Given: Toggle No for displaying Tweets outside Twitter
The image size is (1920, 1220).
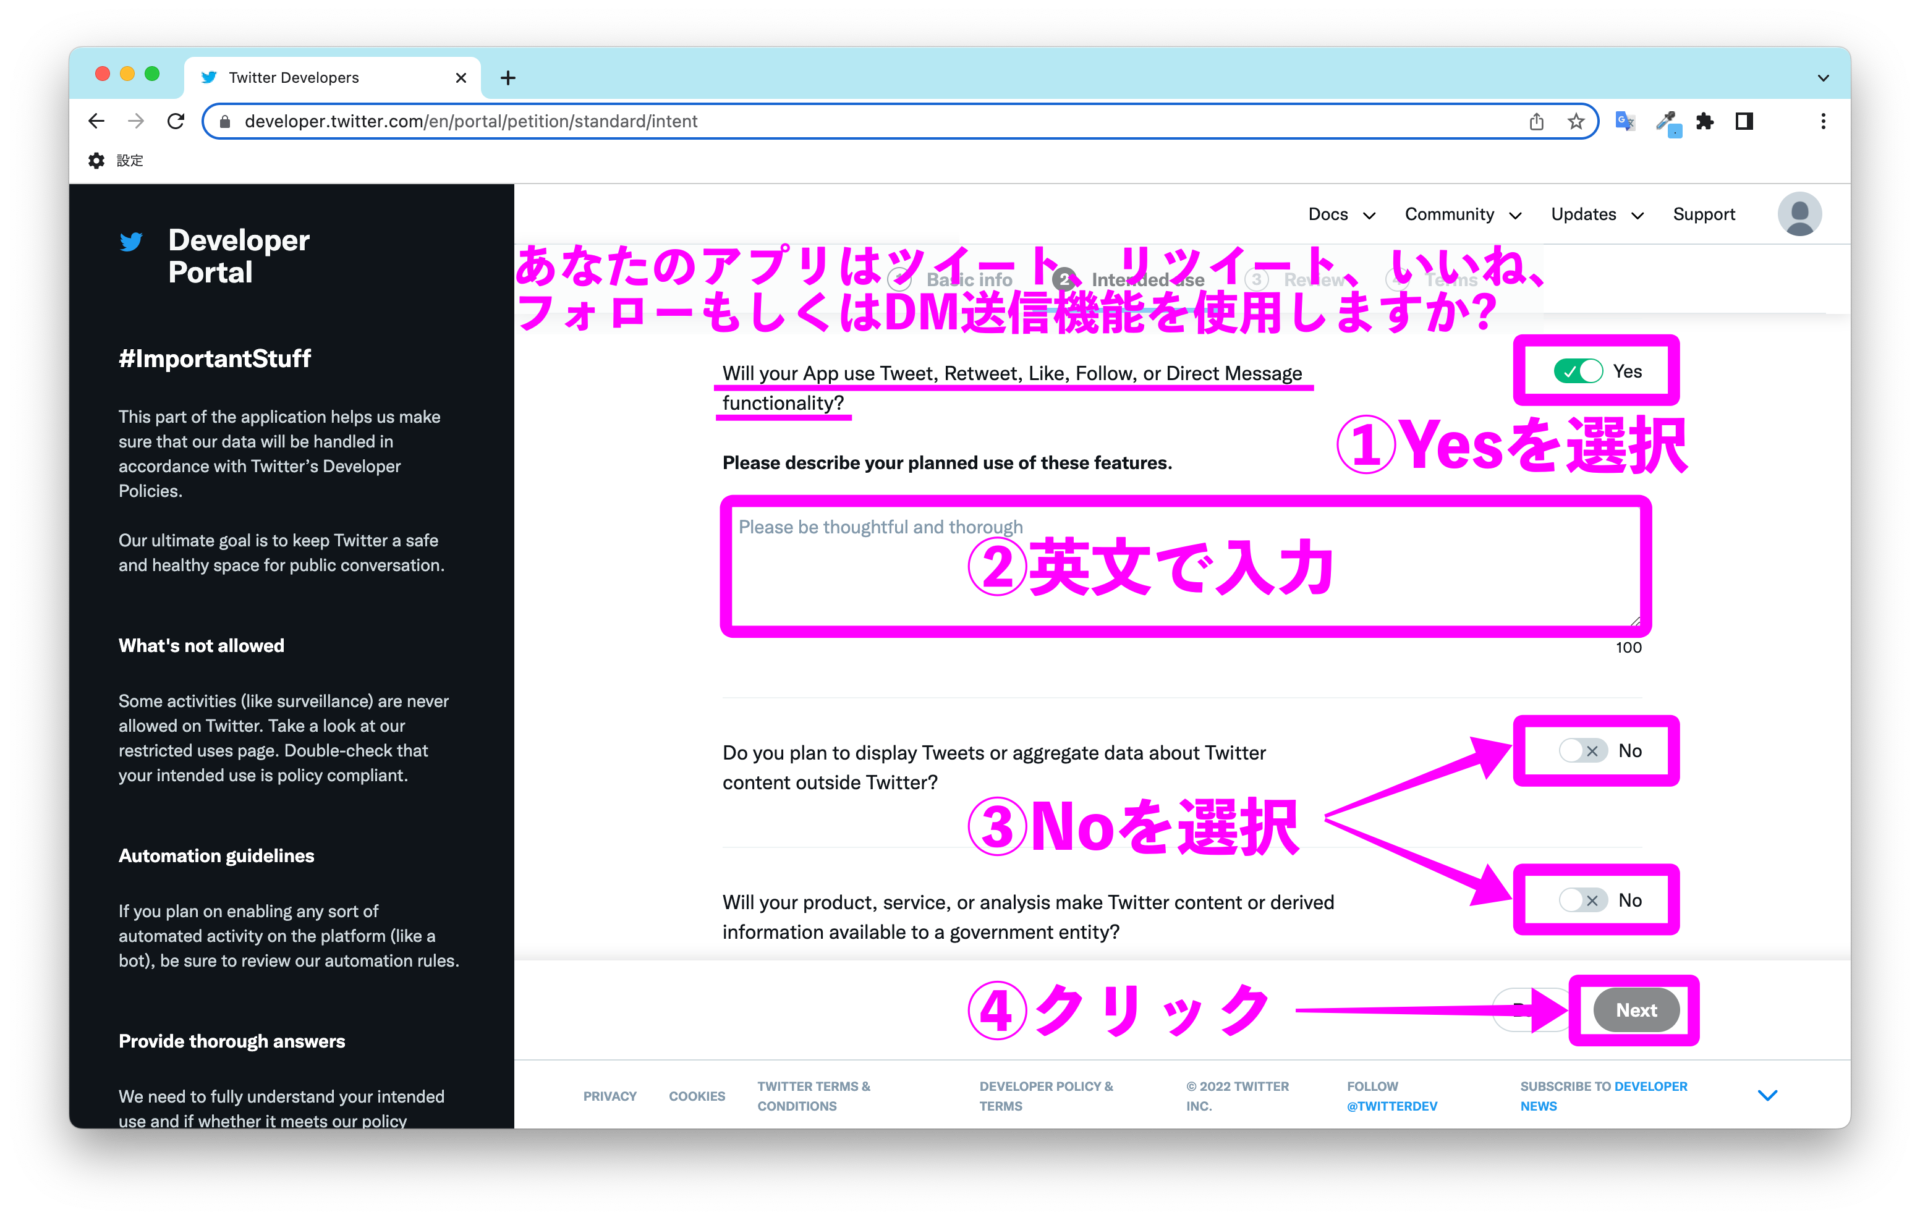Looking at the screenshot, I should 1581,750.
